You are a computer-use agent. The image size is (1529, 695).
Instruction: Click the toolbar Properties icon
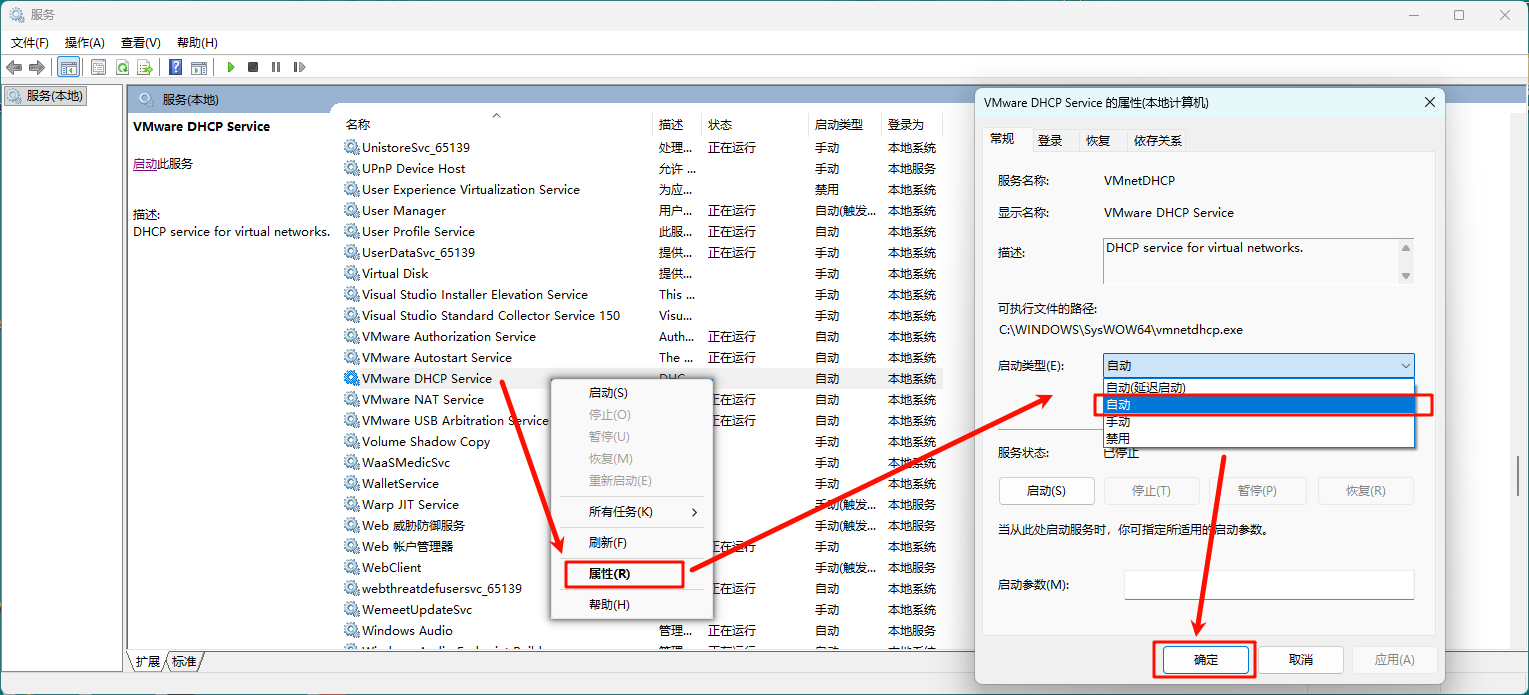[x=98, y=67]
